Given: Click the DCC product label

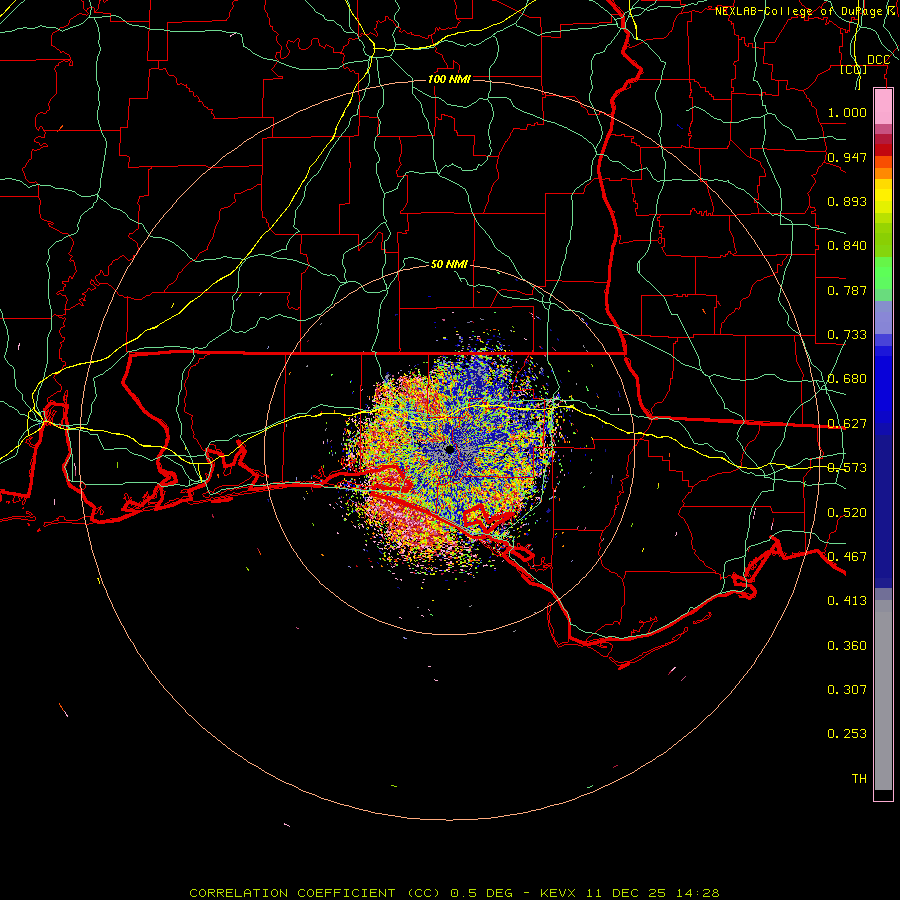Looking at the screenshot, I should click(x=878, y=60).
